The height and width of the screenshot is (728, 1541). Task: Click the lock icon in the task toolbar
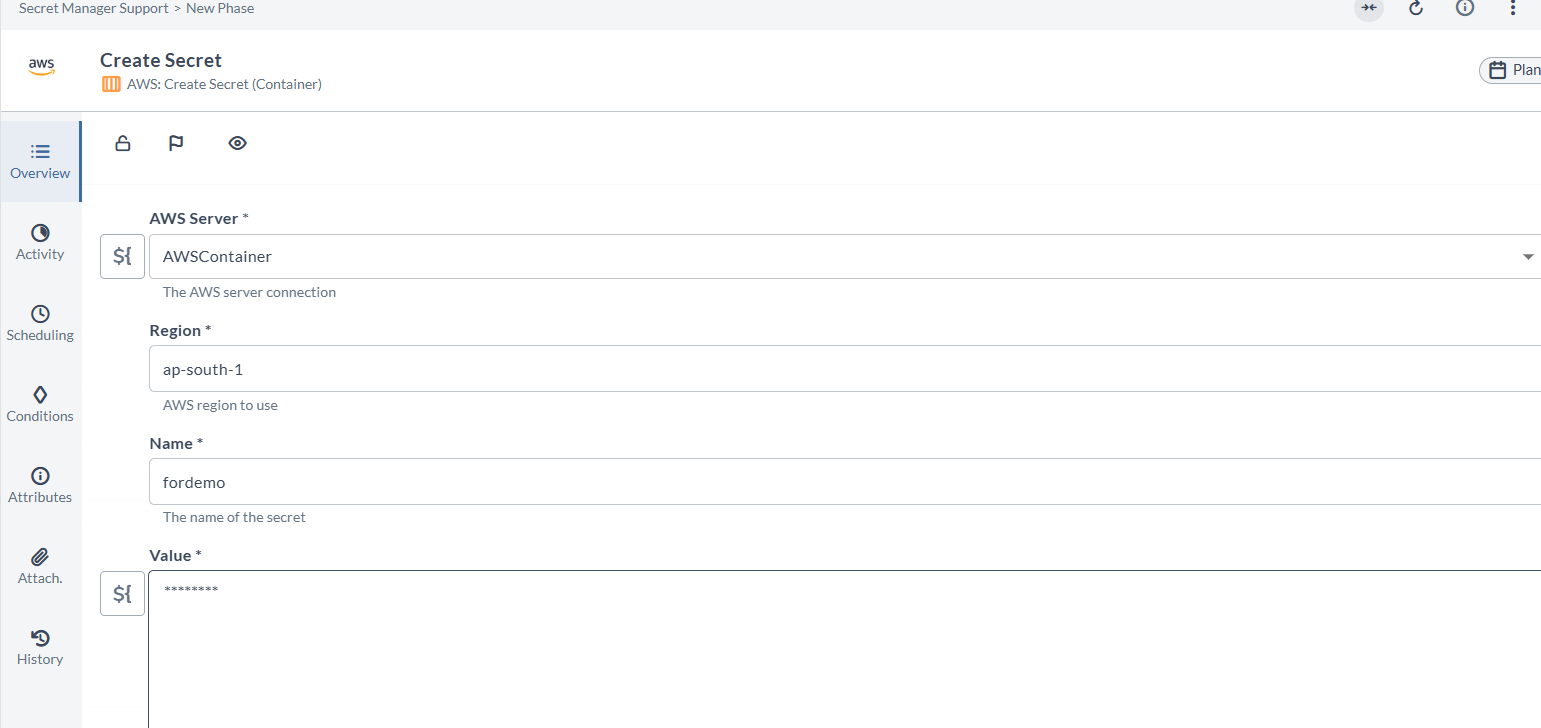coord(123,143)
